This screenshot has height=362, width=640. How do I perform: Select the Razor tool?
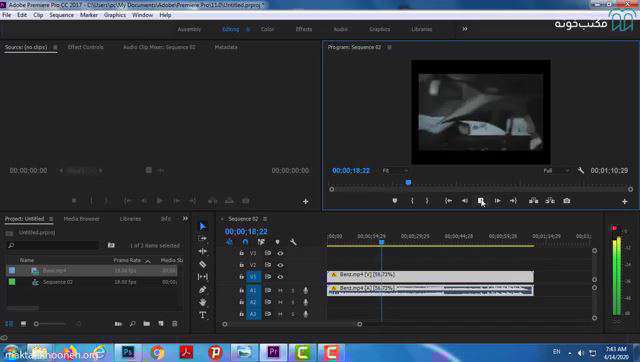(202, 264)
